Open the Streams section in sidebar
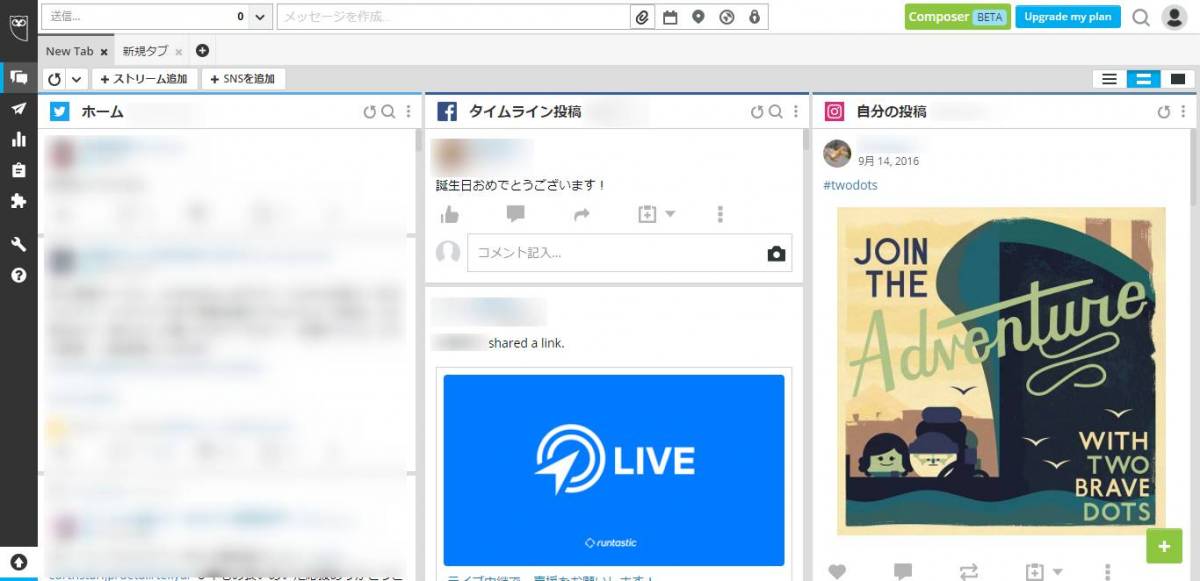Viewport: 1200px width, 581px height. (x=18, y=78)
